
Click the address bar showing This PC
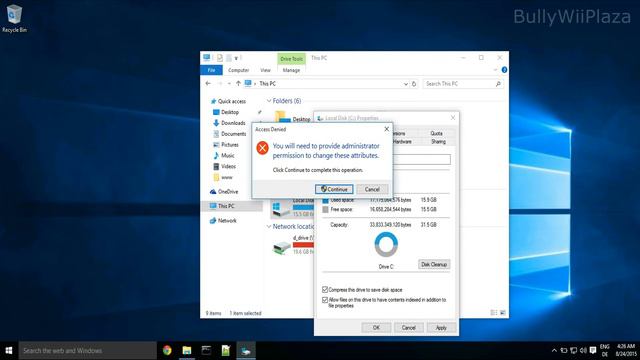(327, 84)
